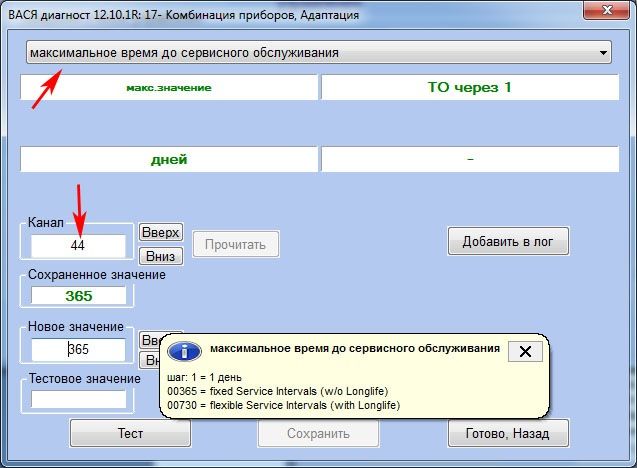Screen dimensions: 637x468
Task: Click the 'макс.значение' display field
Action: tap(168, 87)
